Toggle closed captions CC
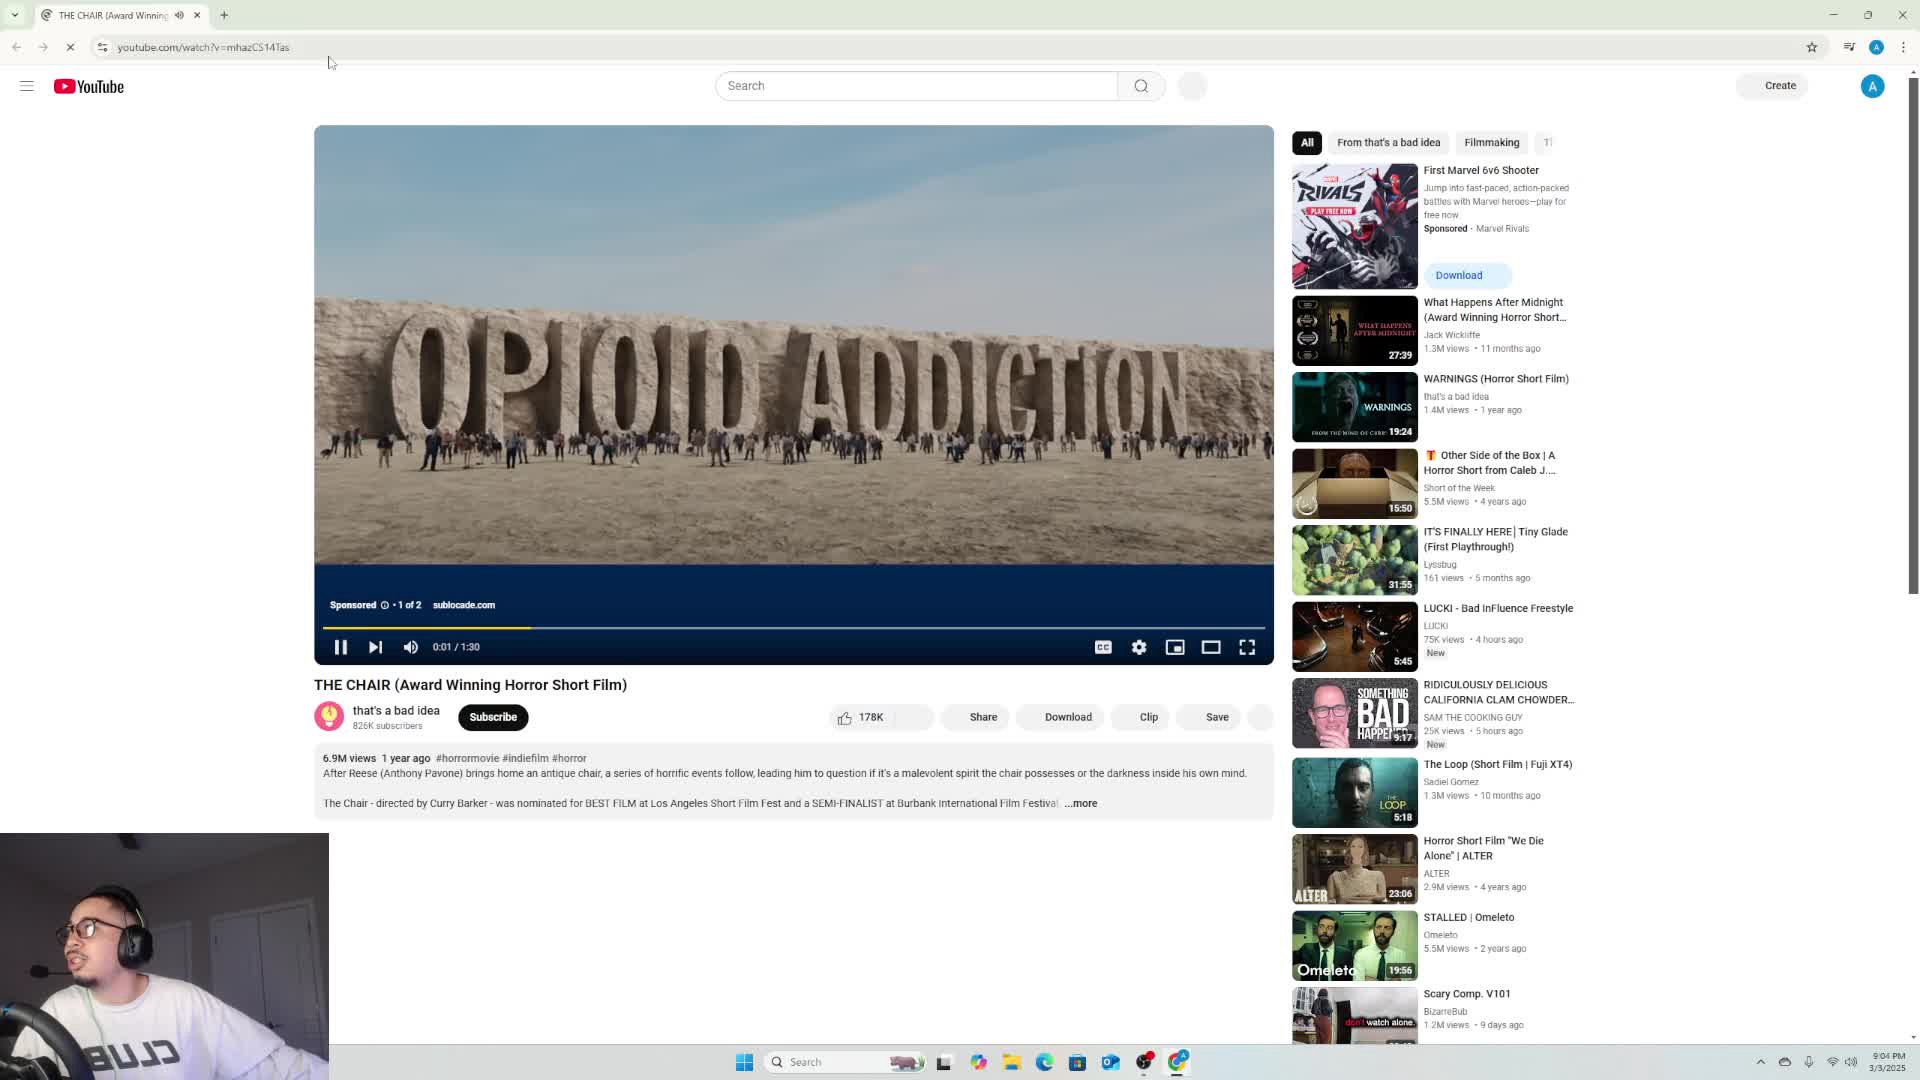 (1103, 647)
